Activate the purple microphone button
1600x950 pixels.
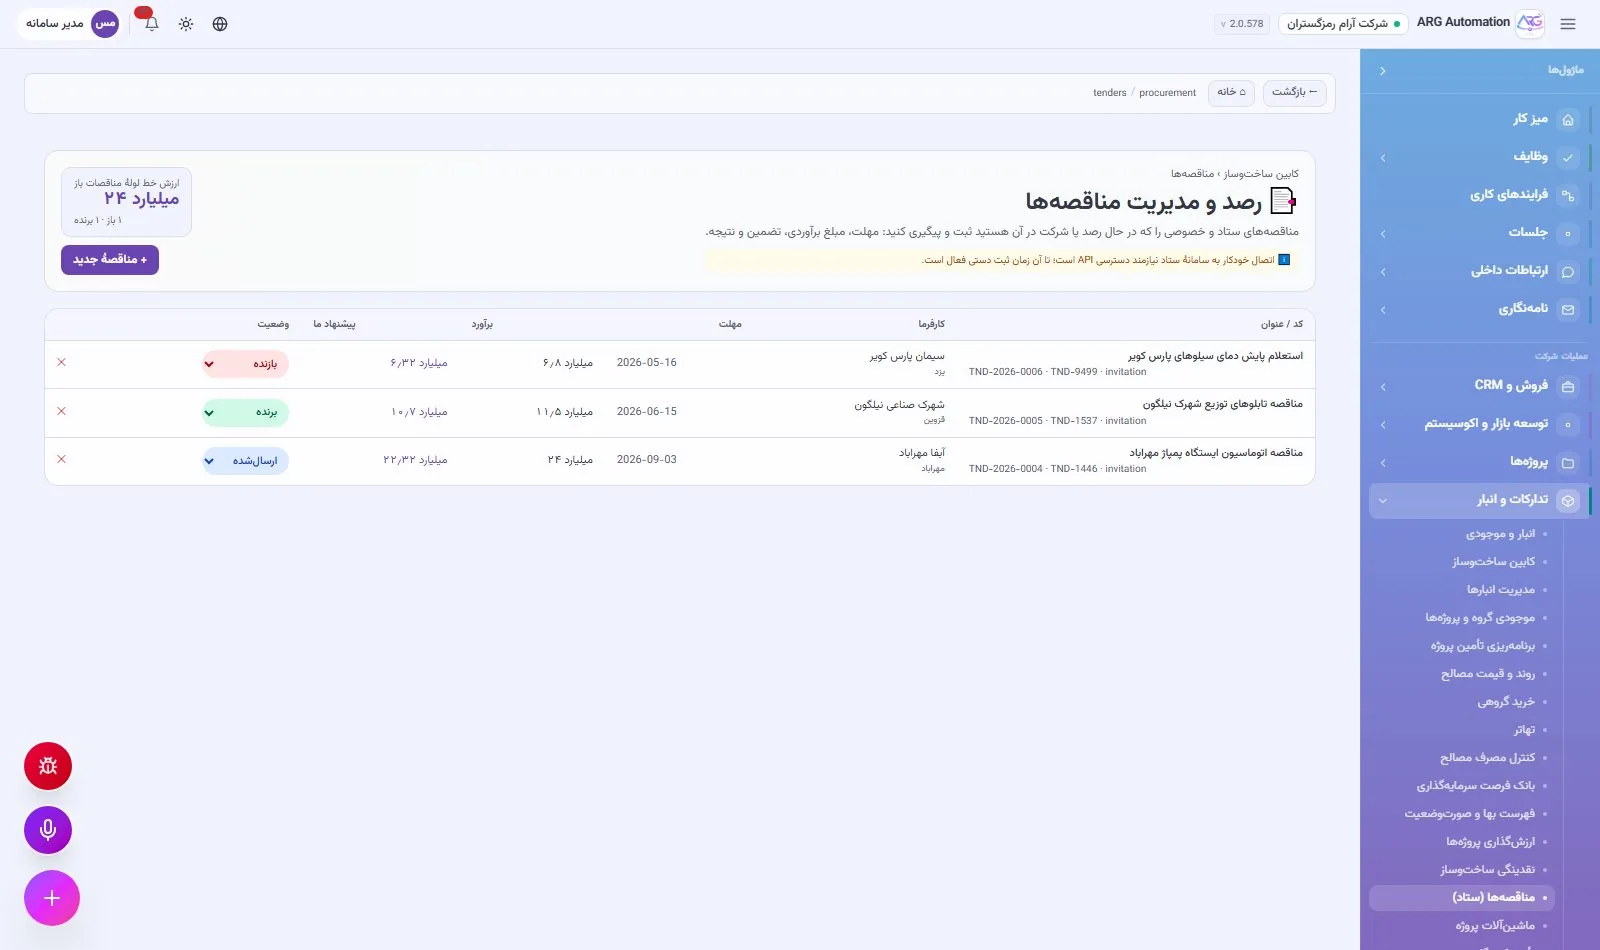coord(48,830)
